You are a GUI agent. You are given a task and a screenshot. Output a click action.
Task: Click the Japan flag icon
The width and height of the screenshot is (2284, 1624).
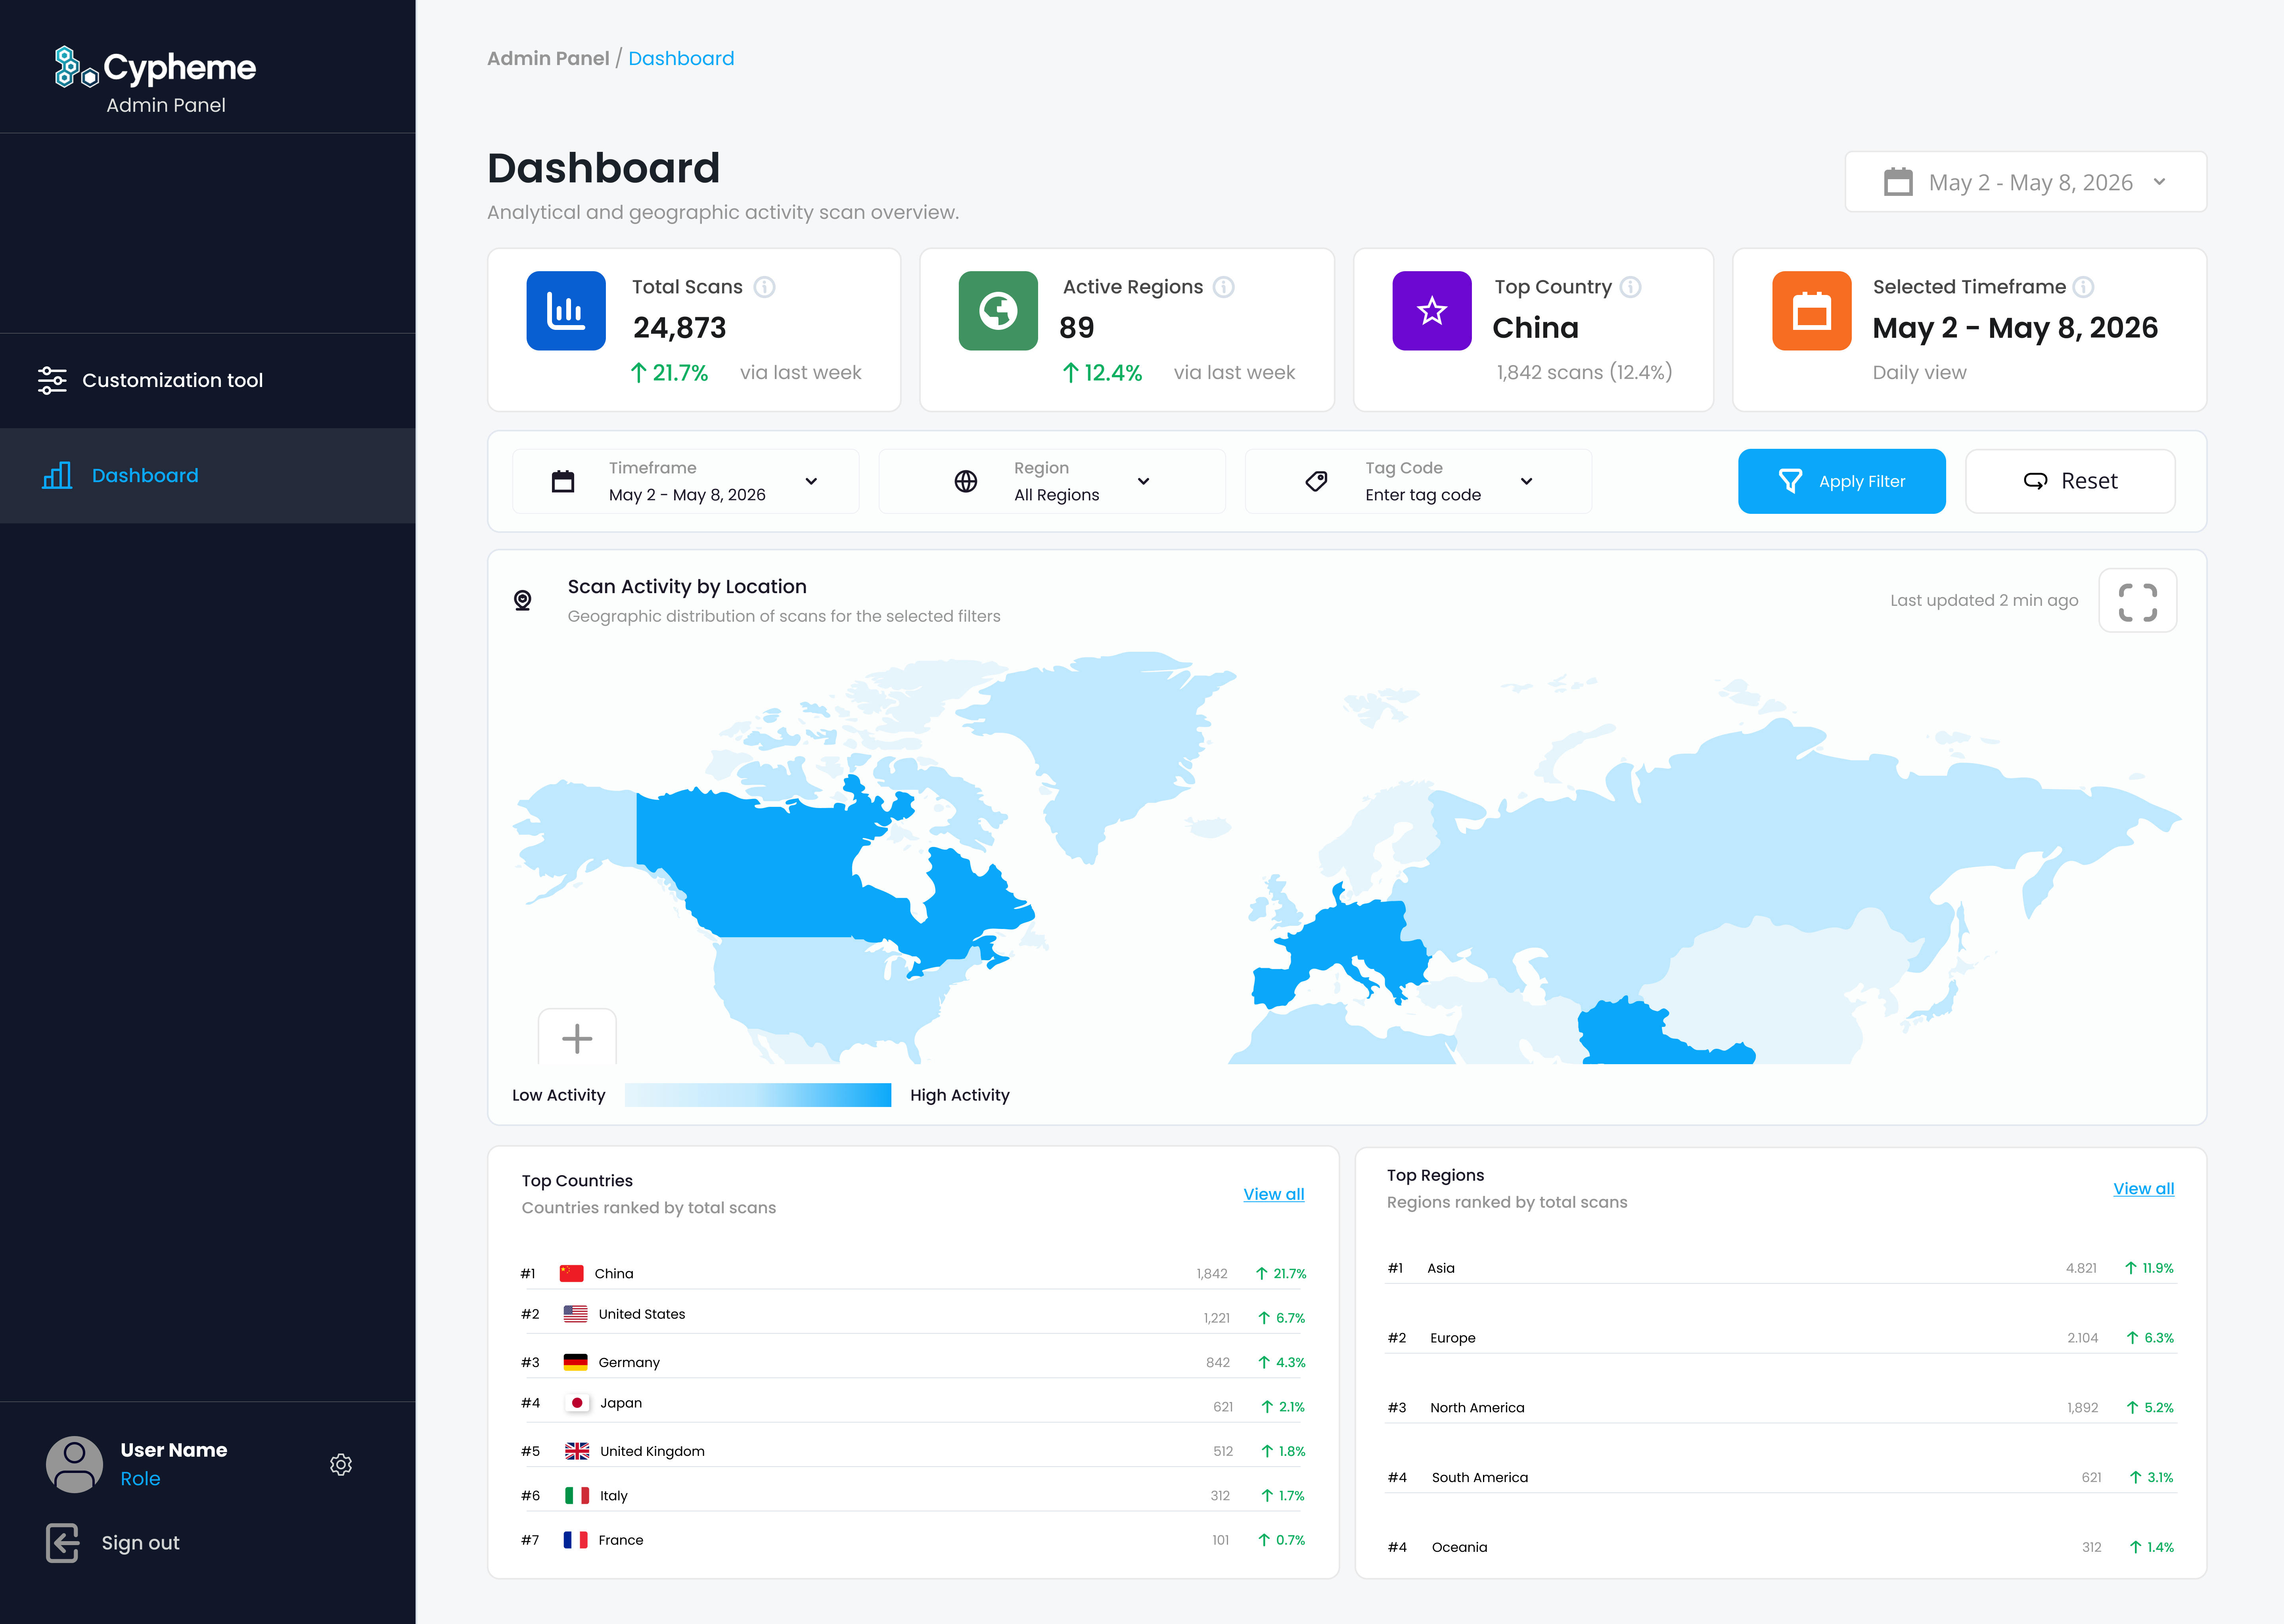576,1403
